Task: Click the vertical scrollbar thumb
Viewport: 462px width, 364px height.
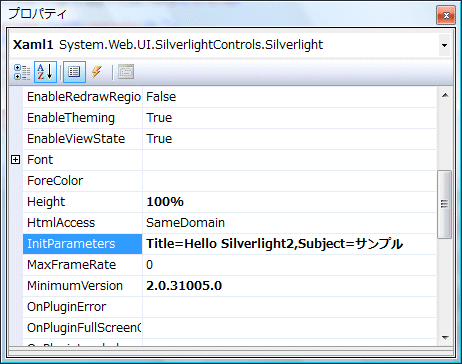Action: point(444,204)
